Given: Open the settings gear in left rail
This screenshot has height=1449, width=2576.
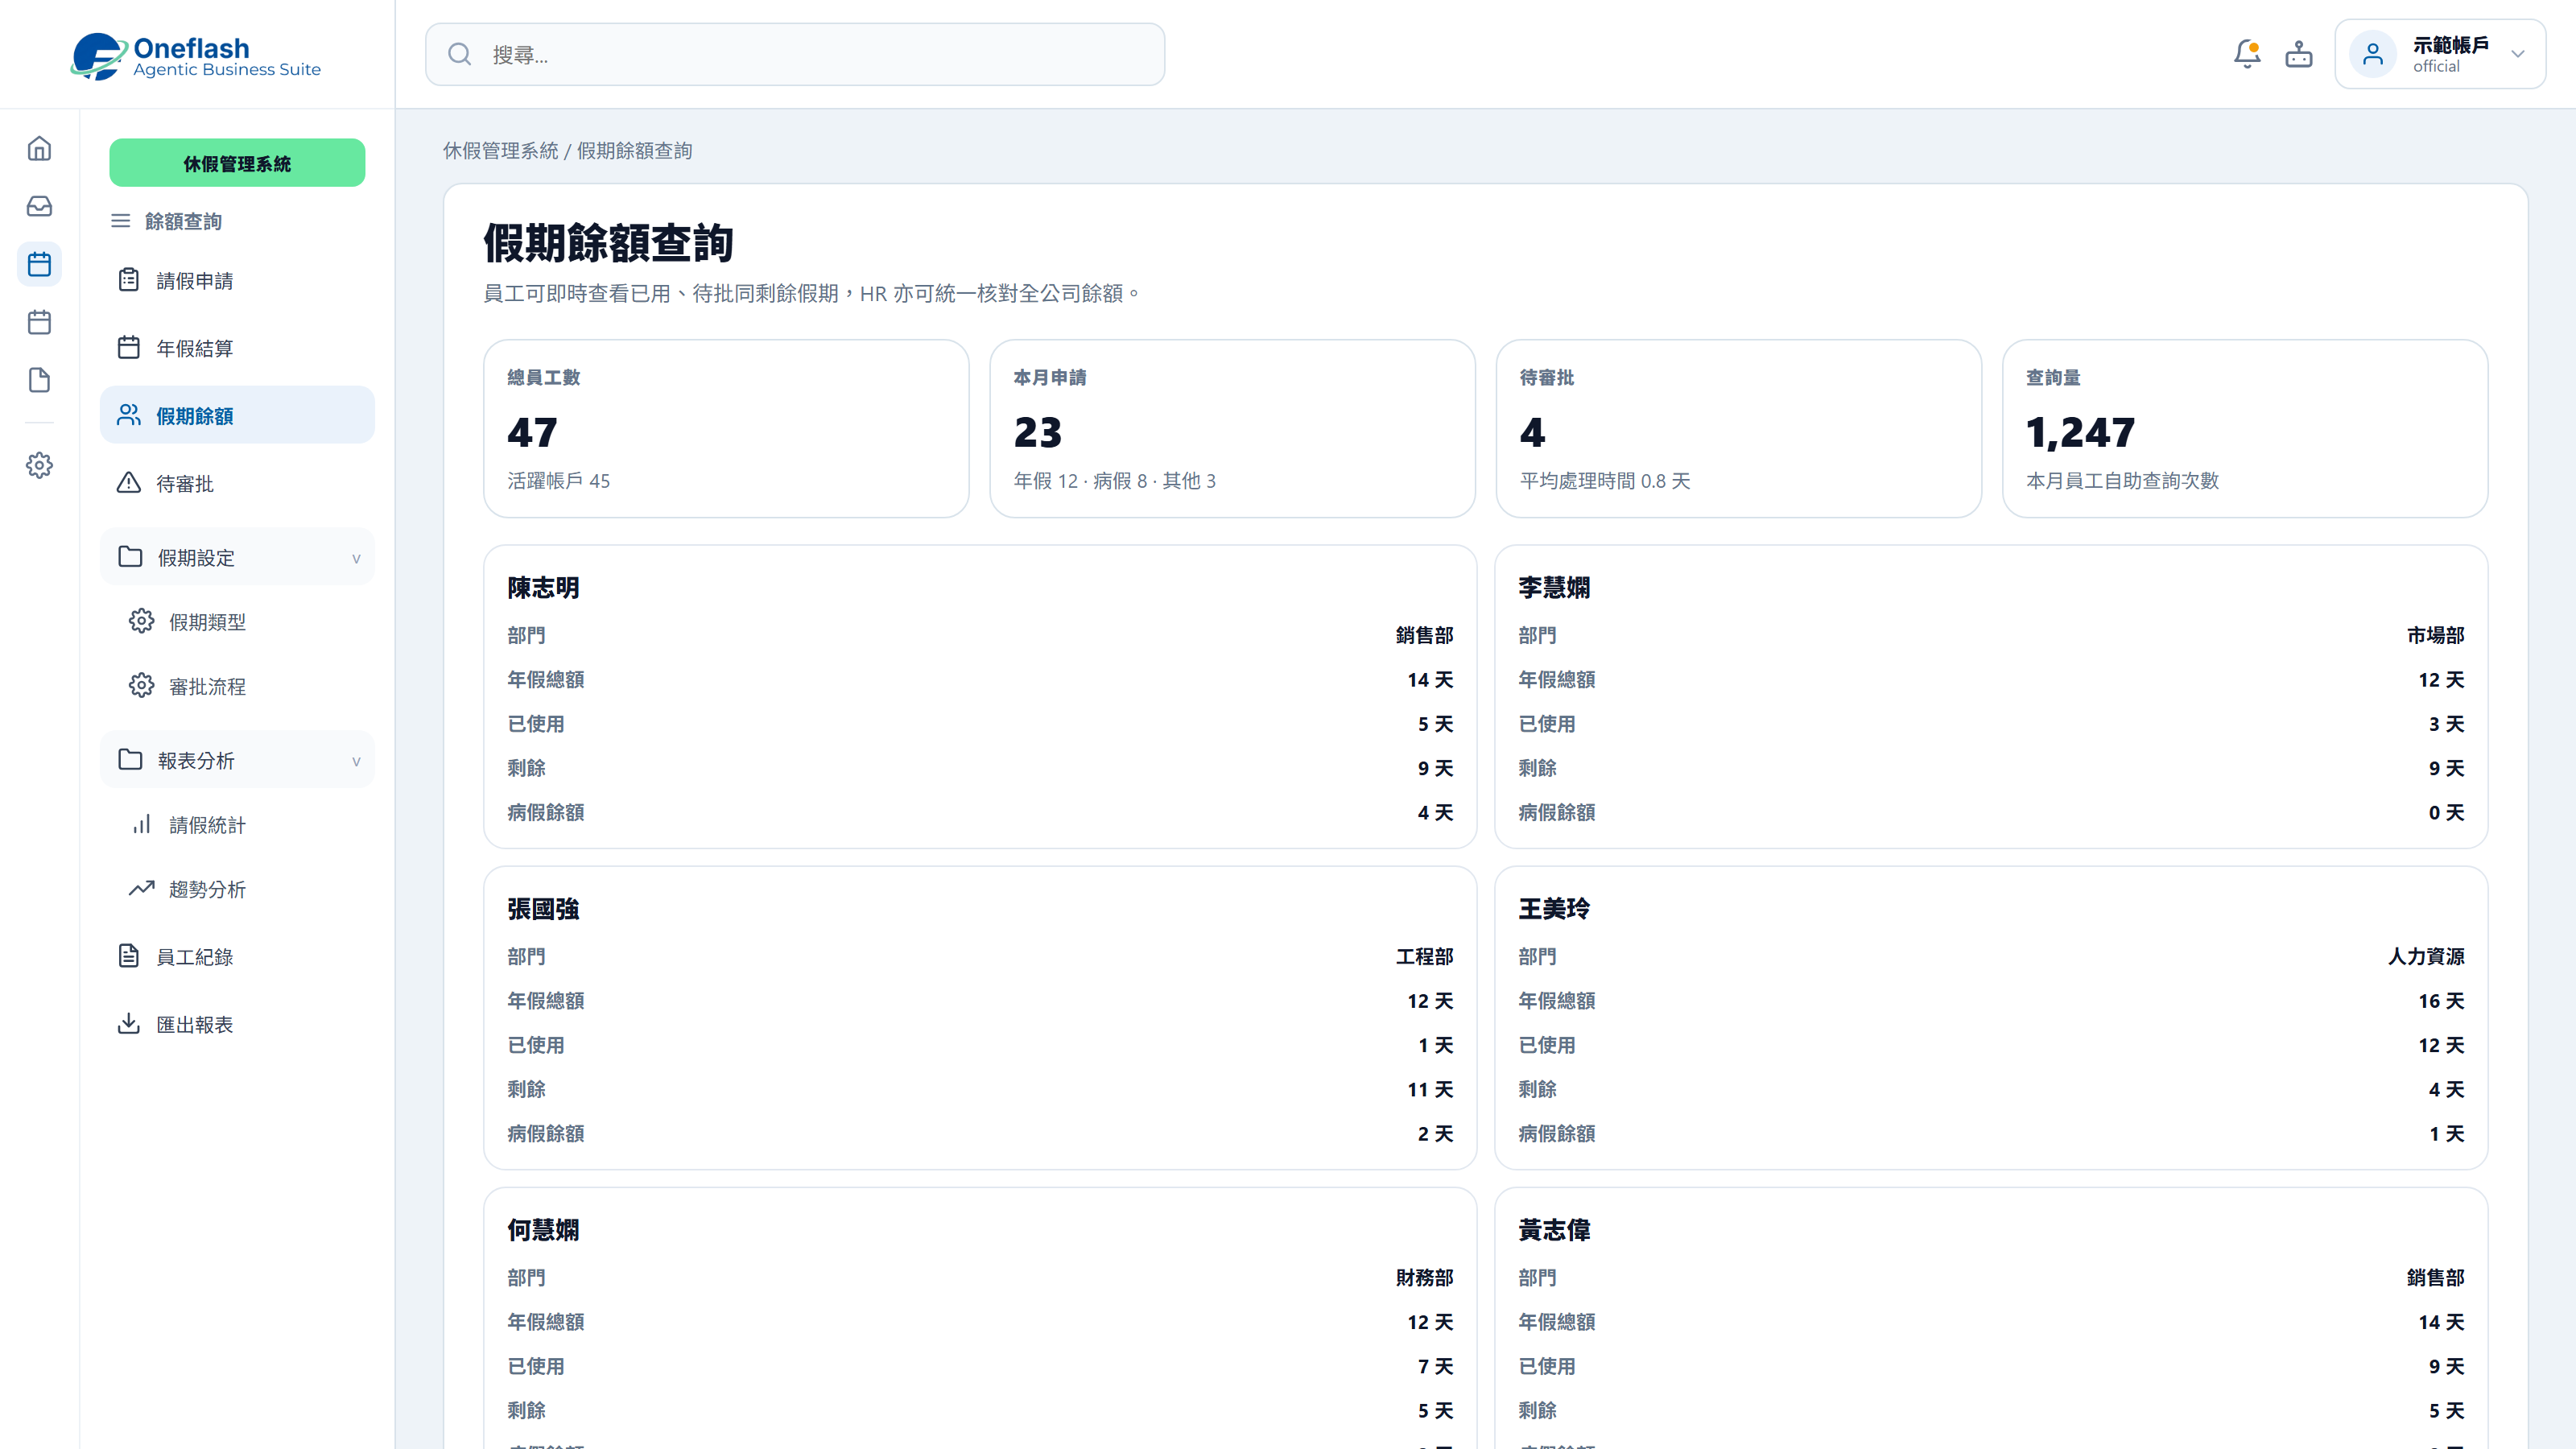Looking at the screenshot, I should (39, 465).
